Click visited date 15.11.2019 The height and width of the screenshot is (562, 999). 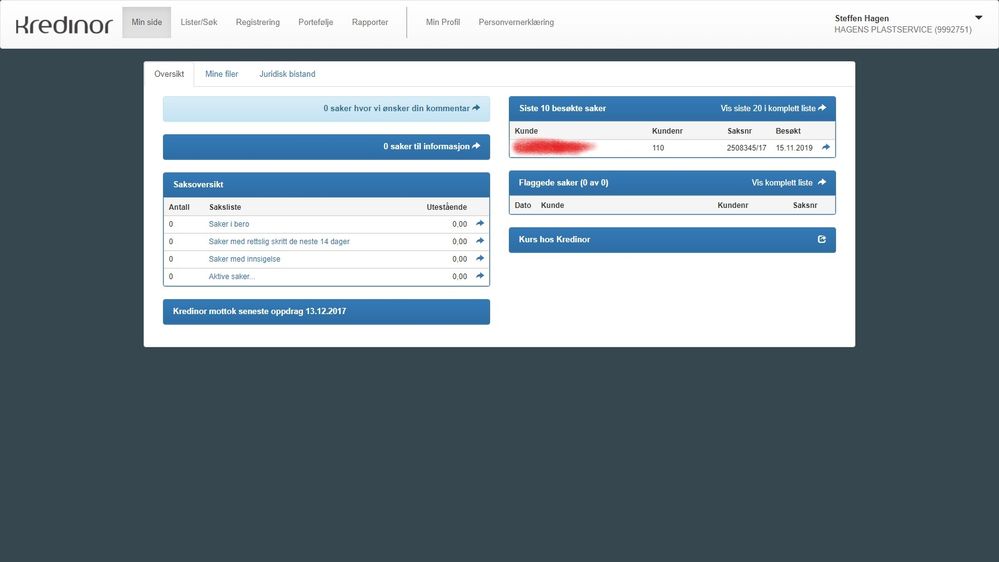pos(794,148)
